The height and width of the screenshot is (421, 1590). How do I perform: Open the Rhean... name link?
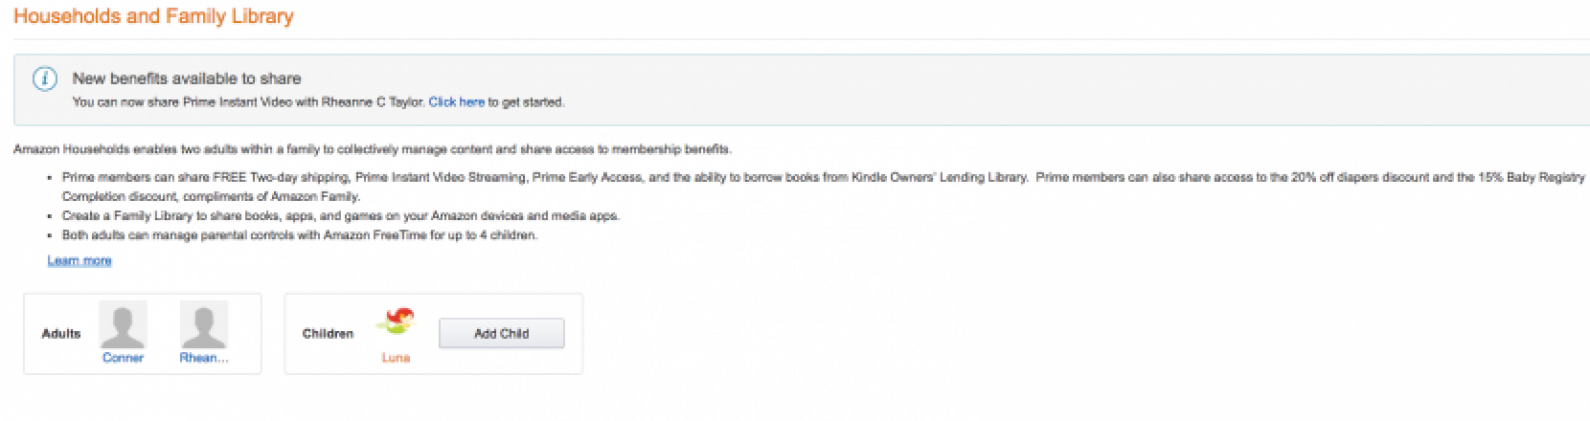tap(204, 358)
